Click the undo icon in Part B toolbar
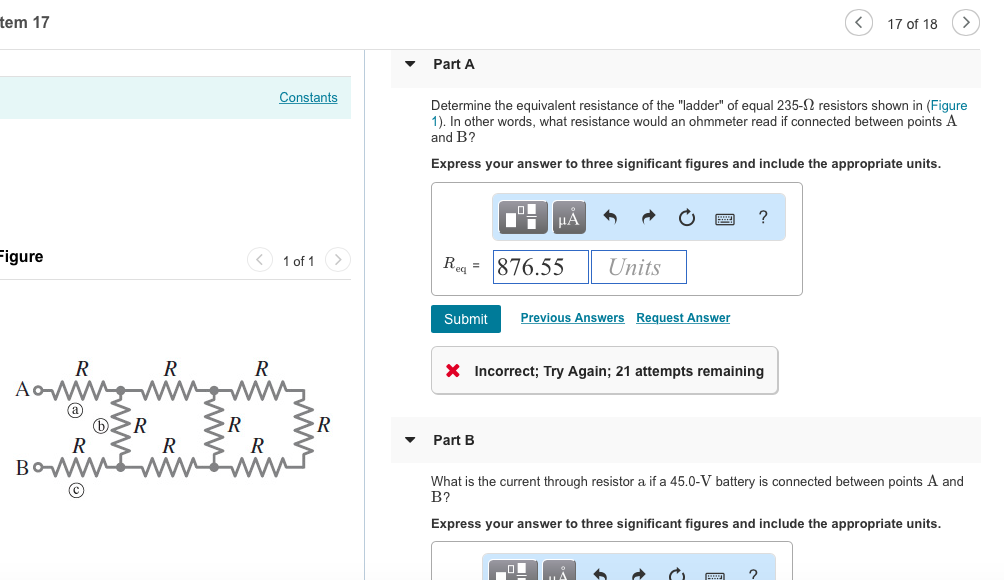This screenshot has height=580, width=1004. (x=601, y=572)
